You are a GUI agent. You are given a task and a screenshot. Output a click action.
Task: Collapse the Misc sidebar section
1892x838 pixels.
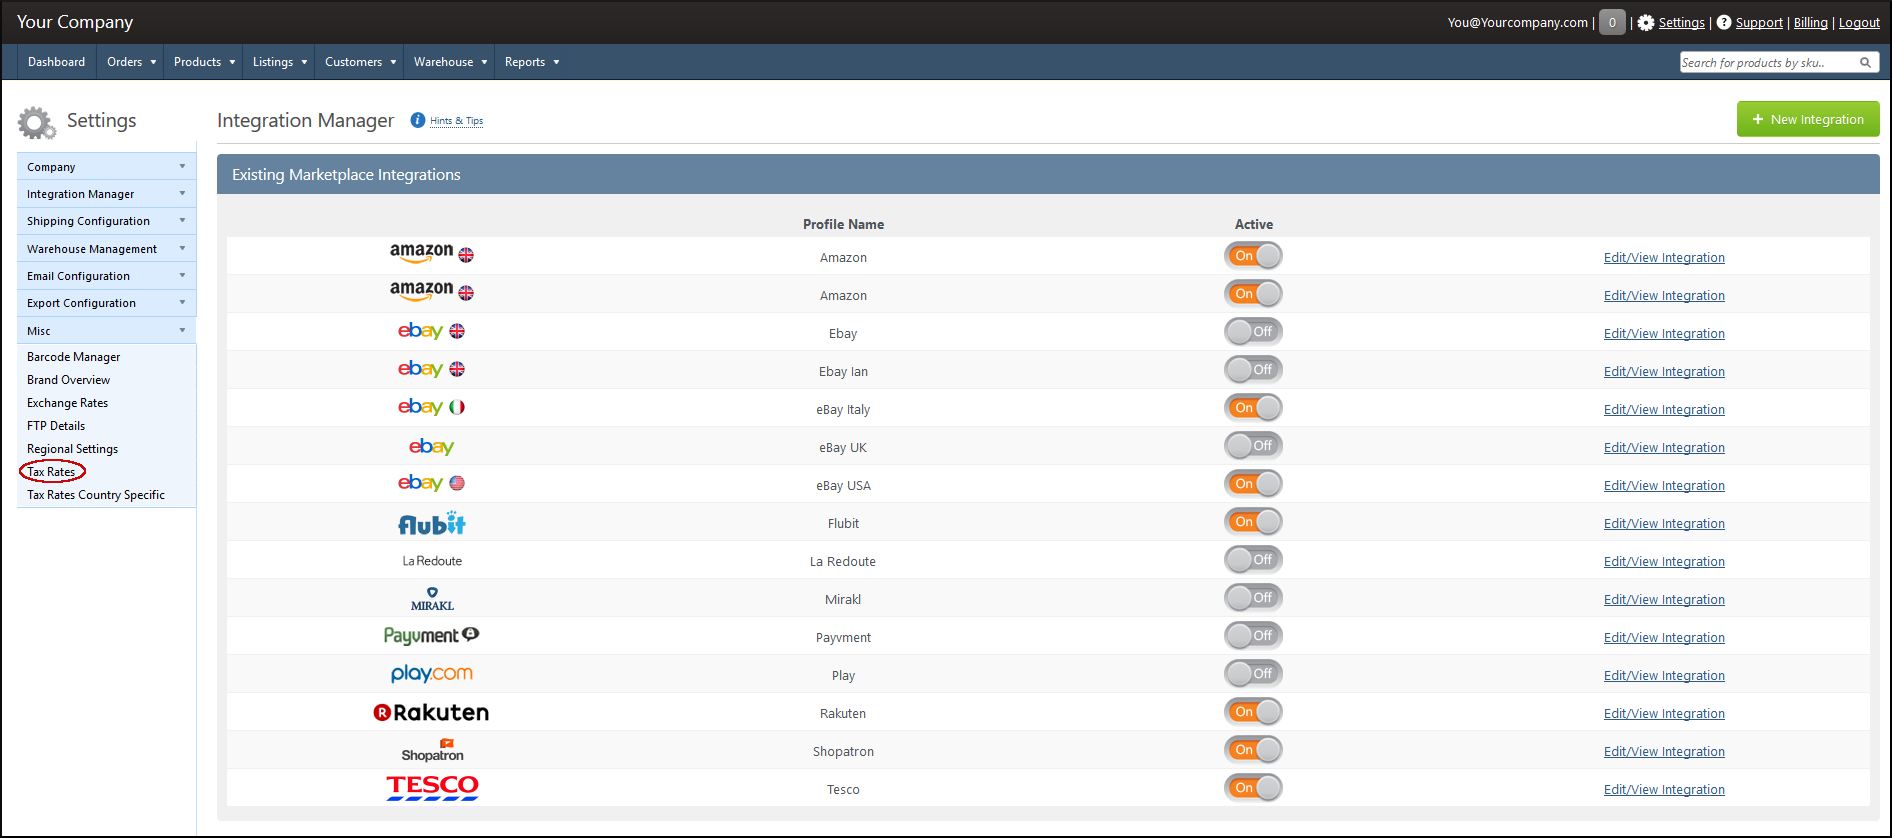tap(106, 331)
